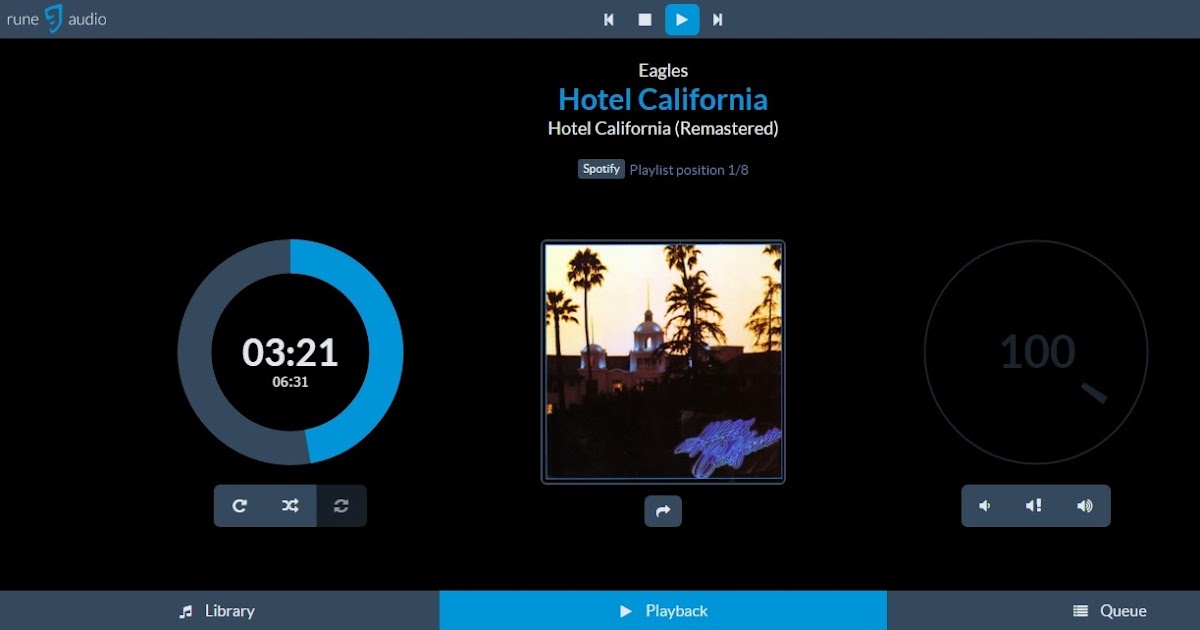Click the volume knob dial
The width and height of the screenshot is (1200, 630).
point(1036,352)
